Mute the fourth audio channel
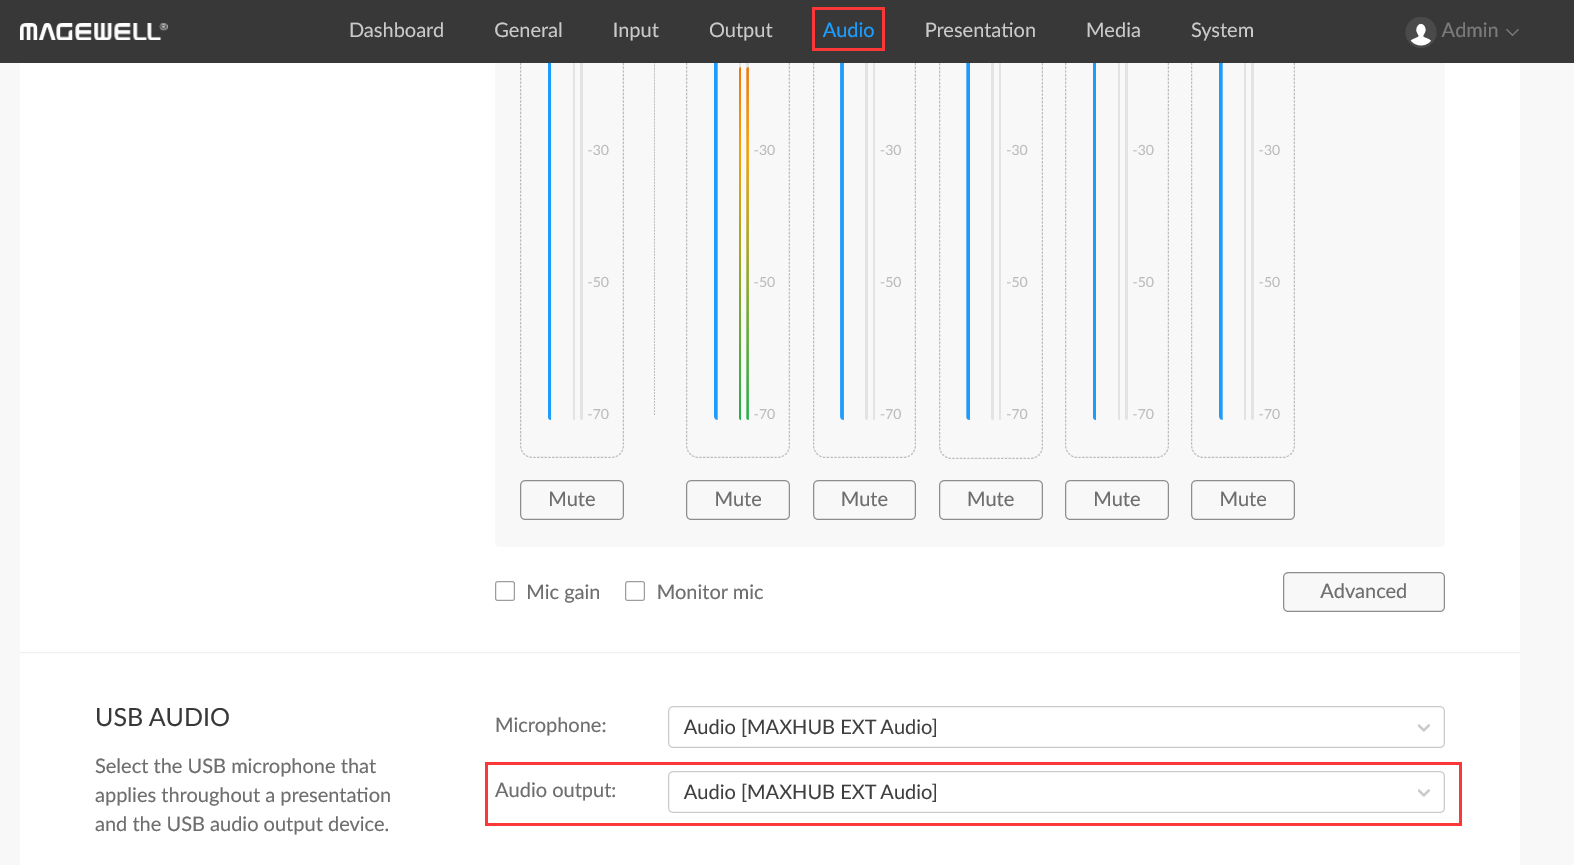 (991, 500)
